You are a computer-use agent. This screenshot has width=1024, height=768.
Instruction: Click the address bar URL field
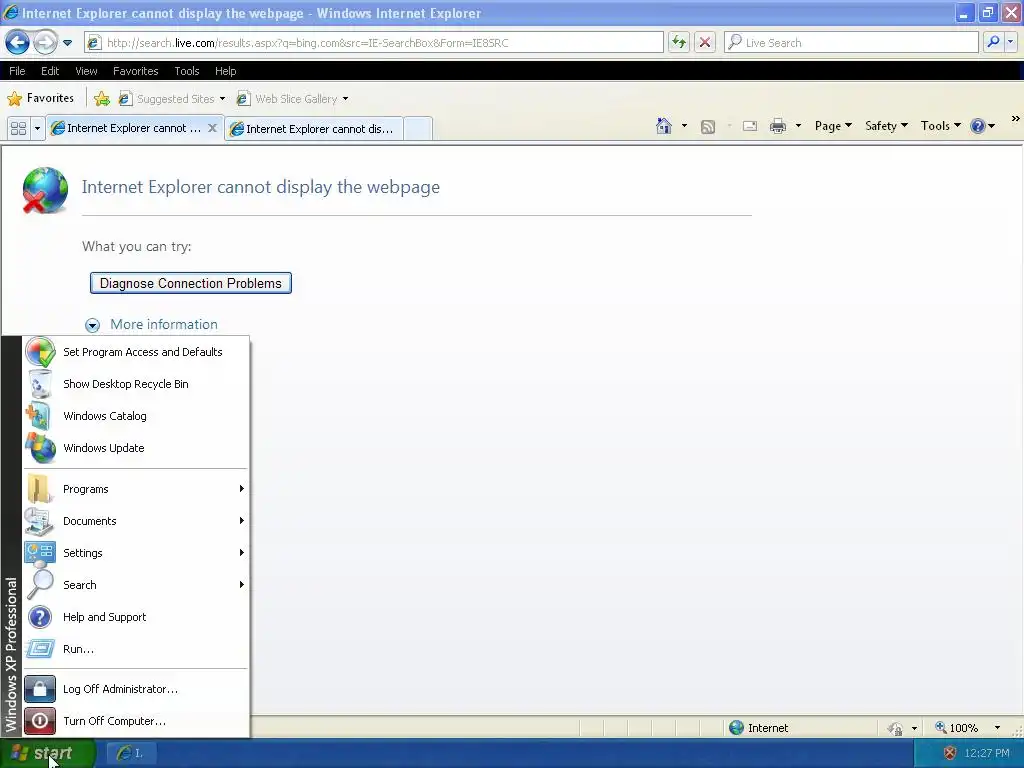click(374, 43)
